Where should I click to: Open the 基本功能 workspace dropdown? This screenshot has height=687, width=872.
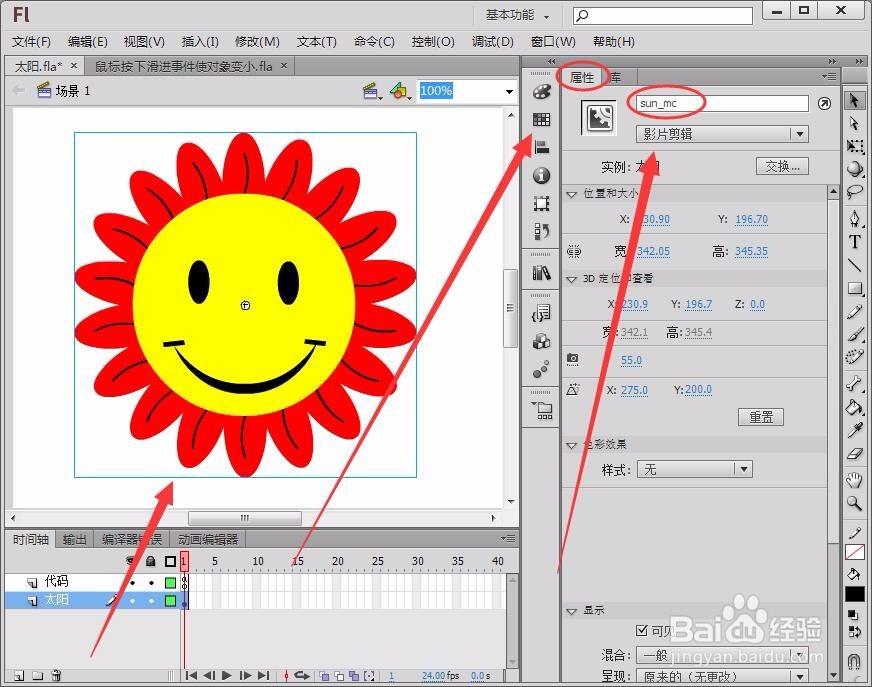click(x=517, y=15)
